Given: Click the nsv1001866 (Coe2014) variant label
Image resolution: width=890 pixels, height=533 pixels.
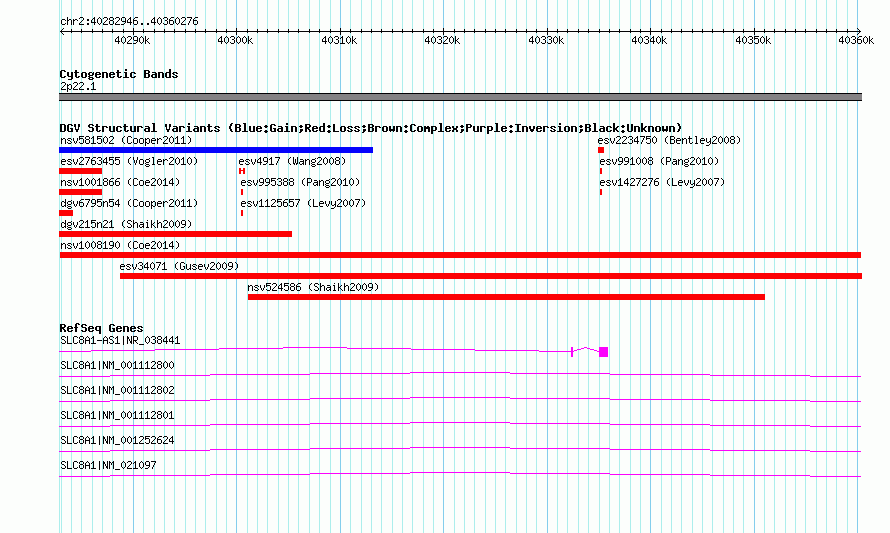Looking at the screenshot, I should [120, 182].
